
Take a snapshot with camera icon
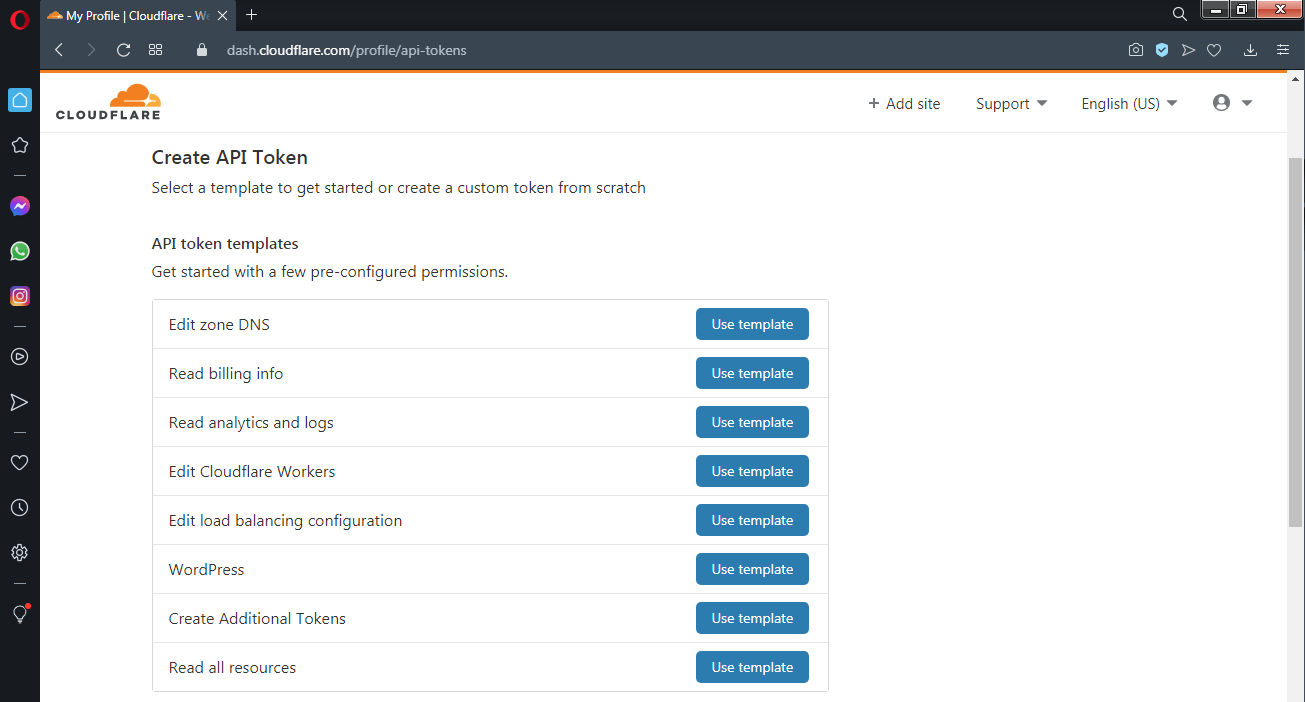(x=1136, y=50)
